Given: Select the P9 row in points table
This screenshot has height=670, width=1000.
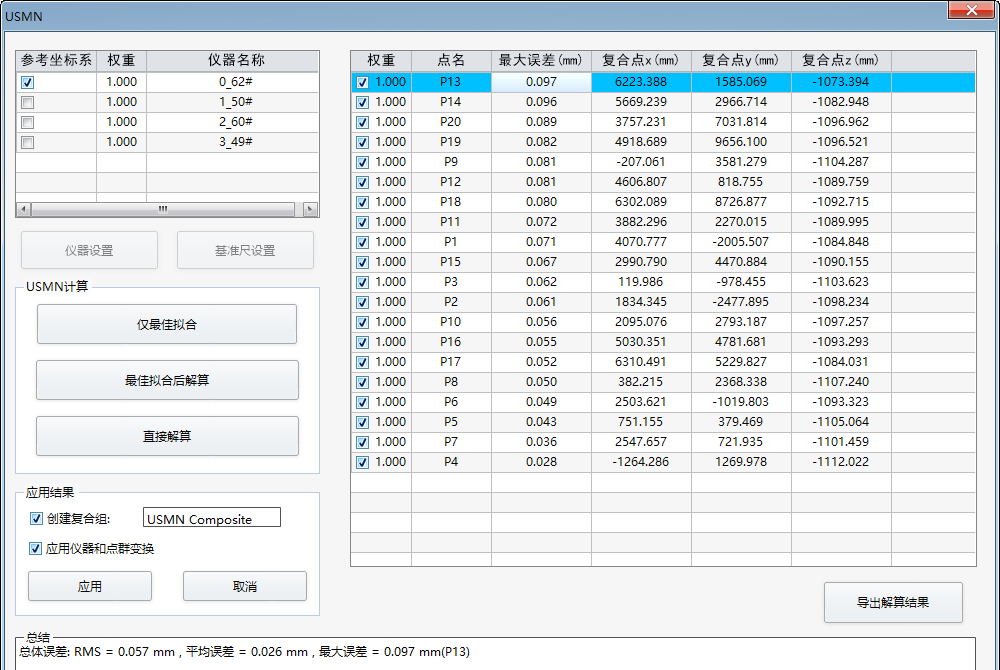Looking at the screenshot, I should coord(451,162).
